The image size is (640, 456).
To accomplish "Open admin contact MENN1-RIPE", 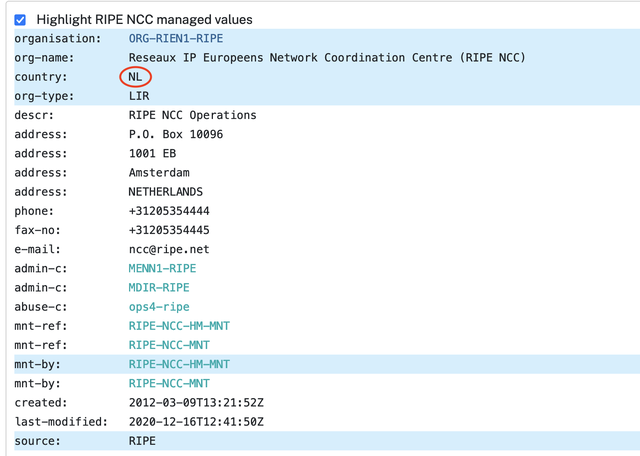I will [162, 268].
